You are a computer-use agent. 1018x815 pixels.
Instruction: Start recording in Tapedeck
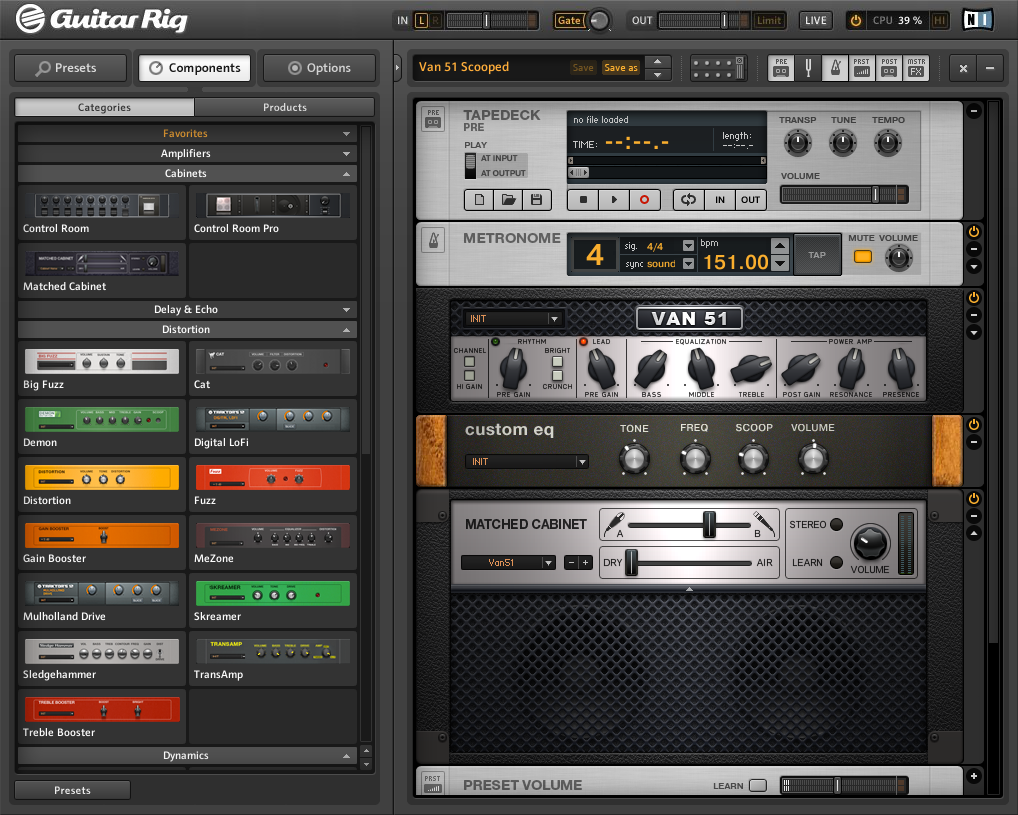(644, 200)
